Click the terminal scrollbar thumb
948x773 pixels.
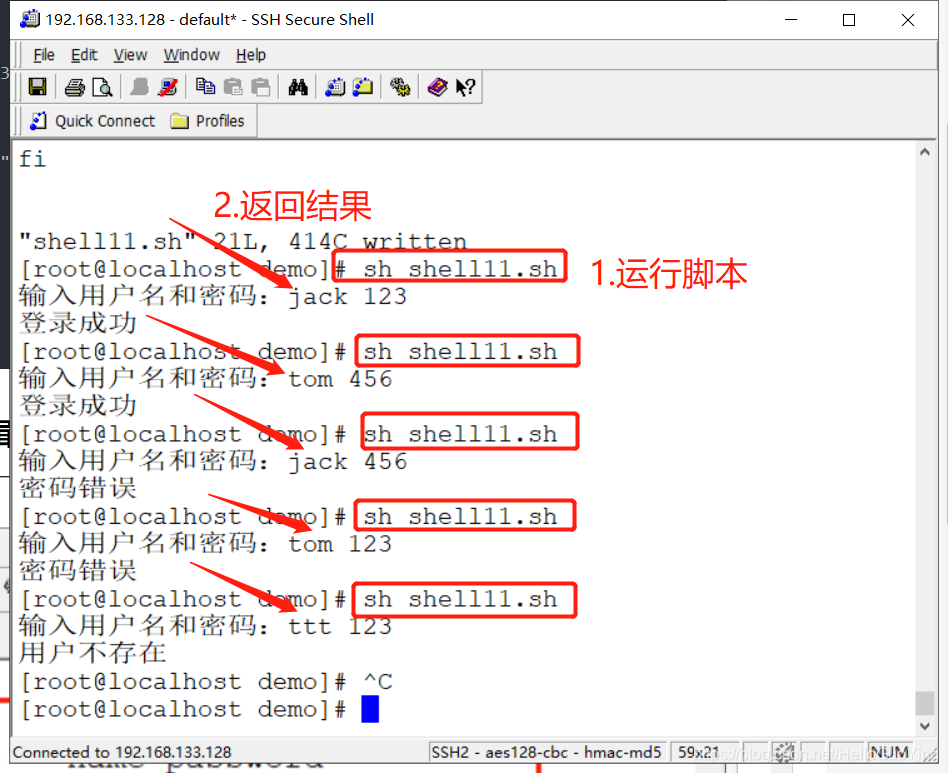[924, 703]
